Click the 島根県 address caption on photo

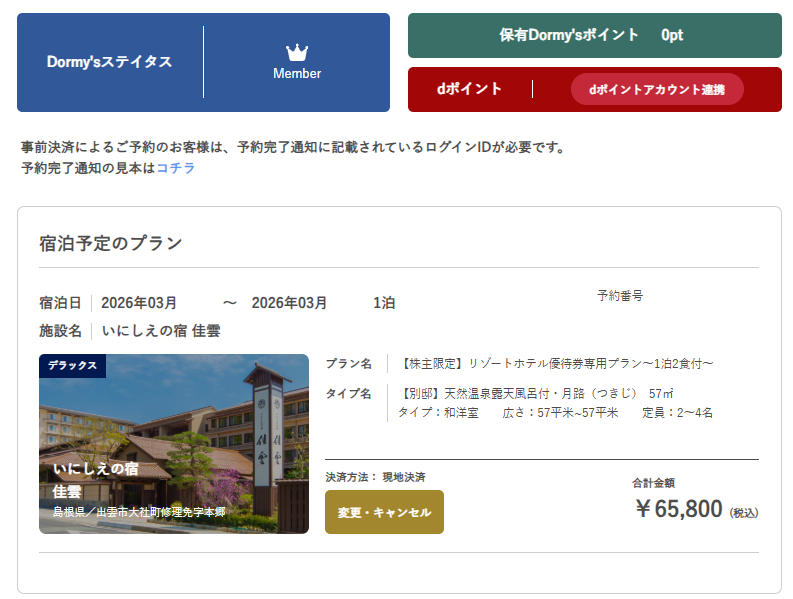[x=139, y=512]
